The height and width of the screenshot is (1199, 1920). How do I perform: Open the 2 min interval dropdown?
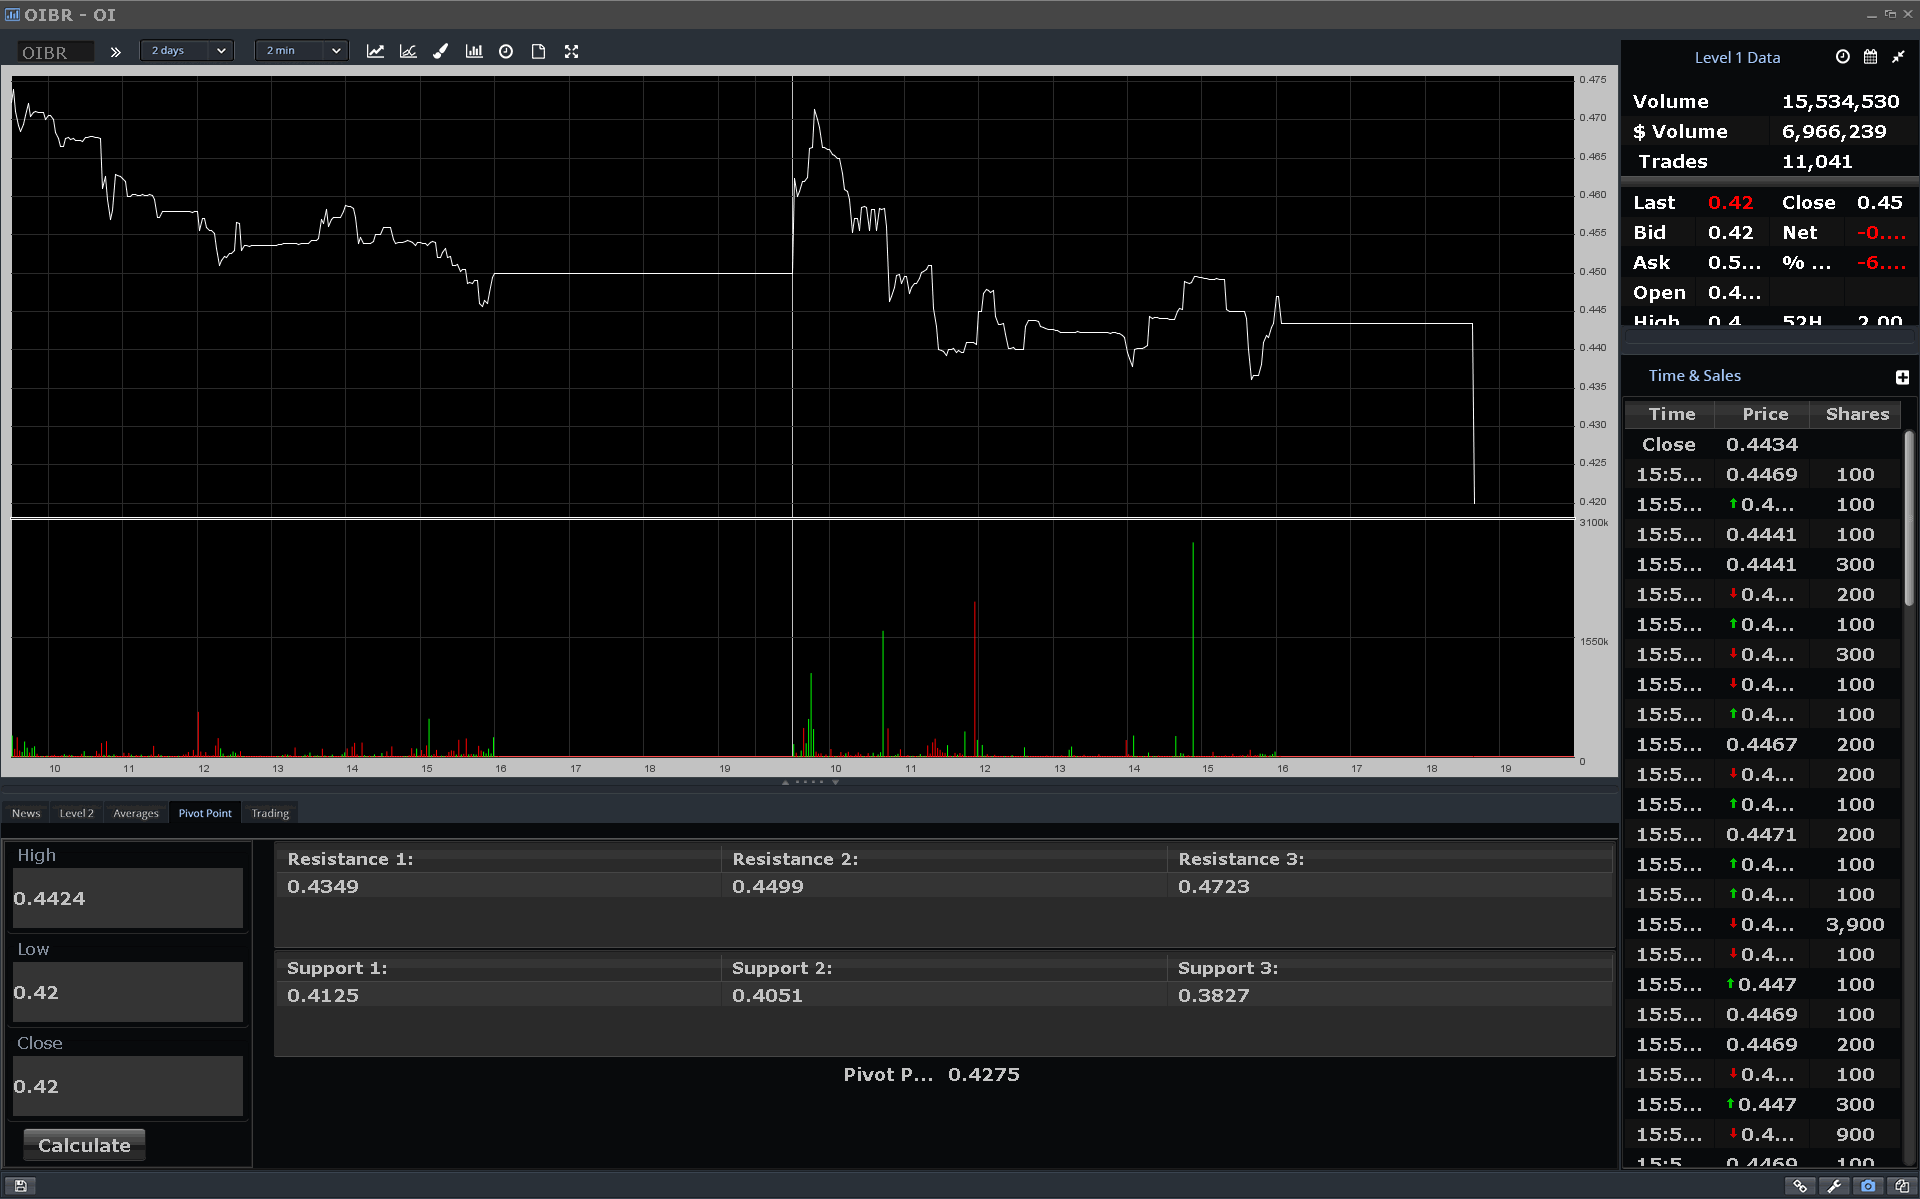coord(302,50)
